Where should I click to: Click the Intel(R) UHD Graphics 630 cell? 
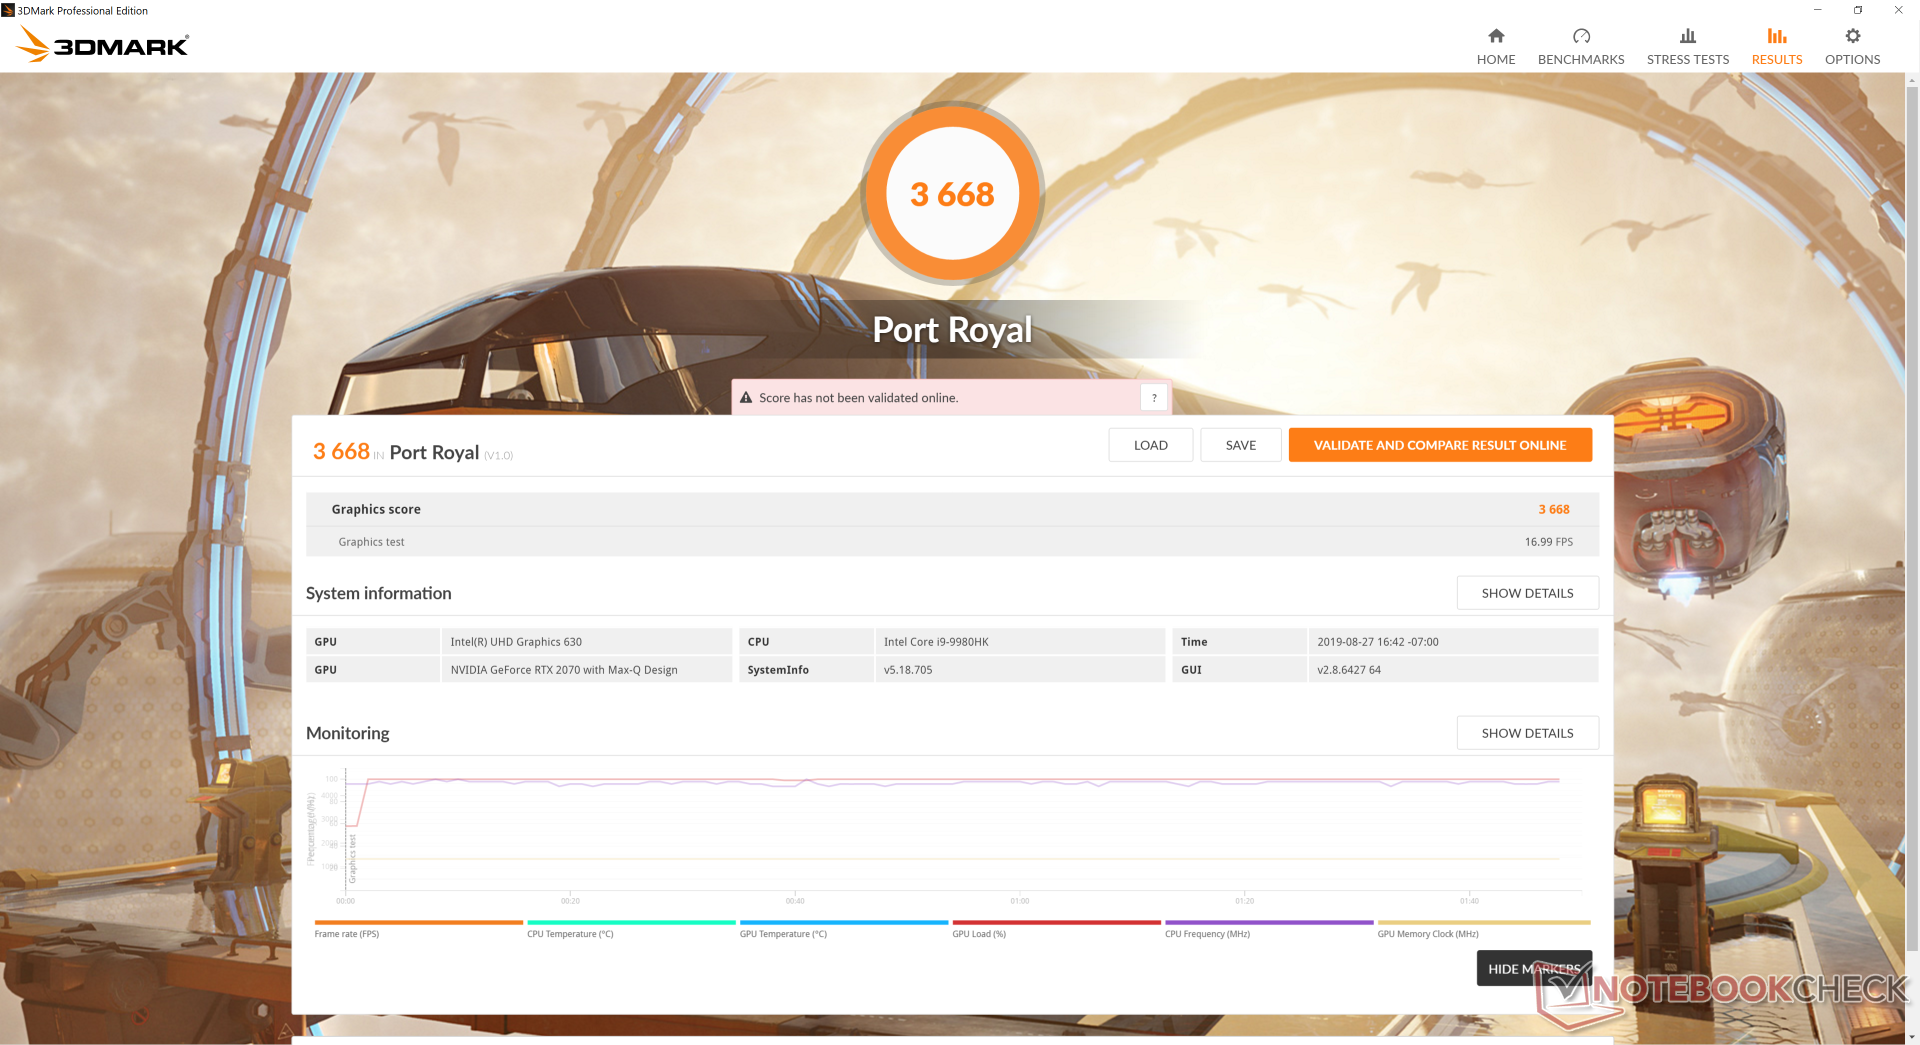tap(586, 642)
